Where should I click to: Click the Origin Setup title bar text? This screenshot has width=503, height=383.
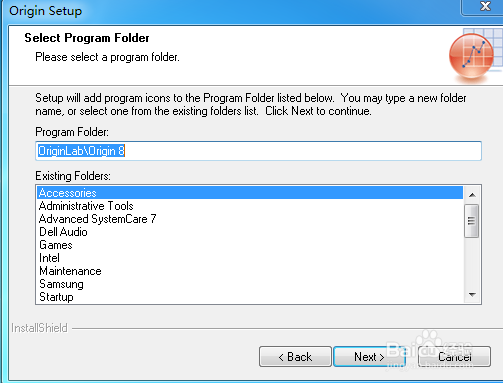click(x=45, y=11)
